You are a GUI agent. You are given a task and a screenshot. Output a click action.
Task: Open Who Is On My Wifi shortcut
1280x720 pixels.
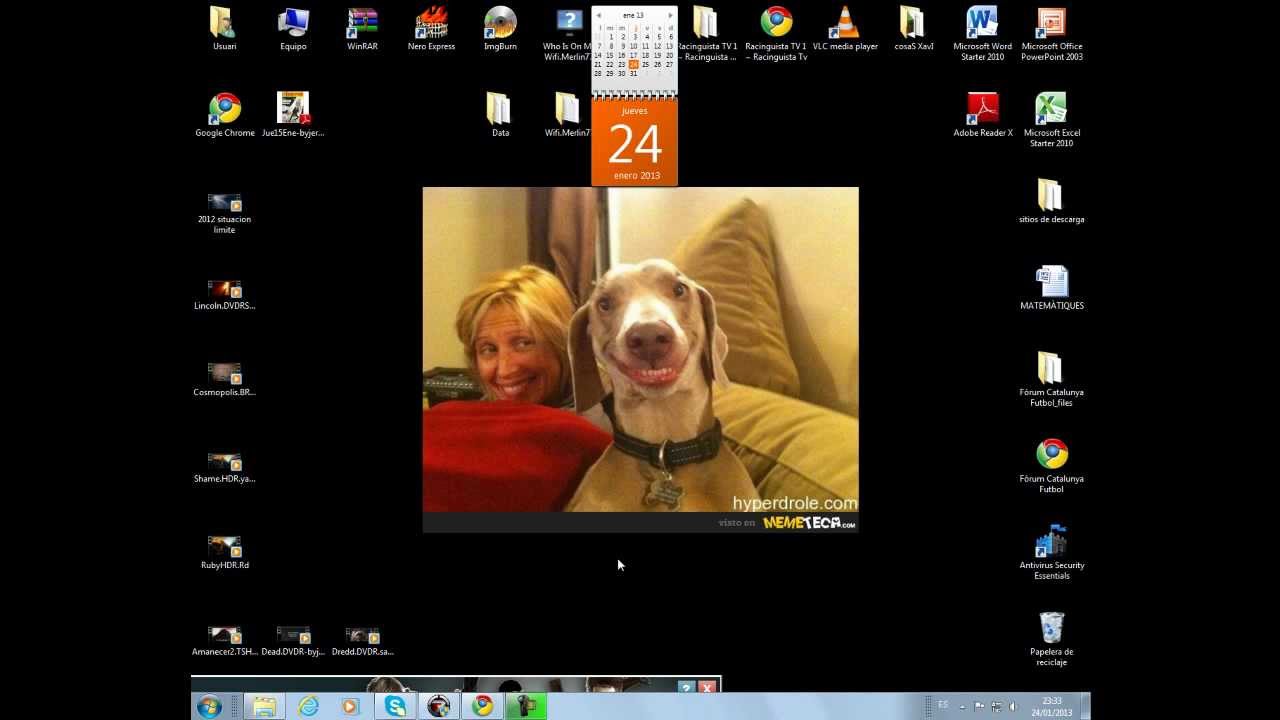567,34
